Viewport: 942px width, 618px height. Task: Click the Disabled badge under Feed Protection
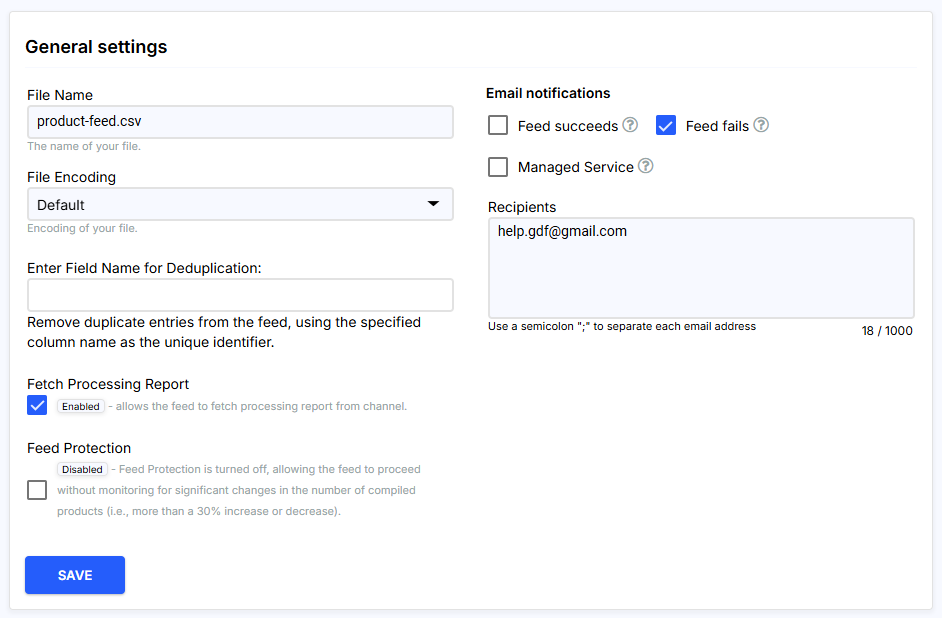(81, 469)
